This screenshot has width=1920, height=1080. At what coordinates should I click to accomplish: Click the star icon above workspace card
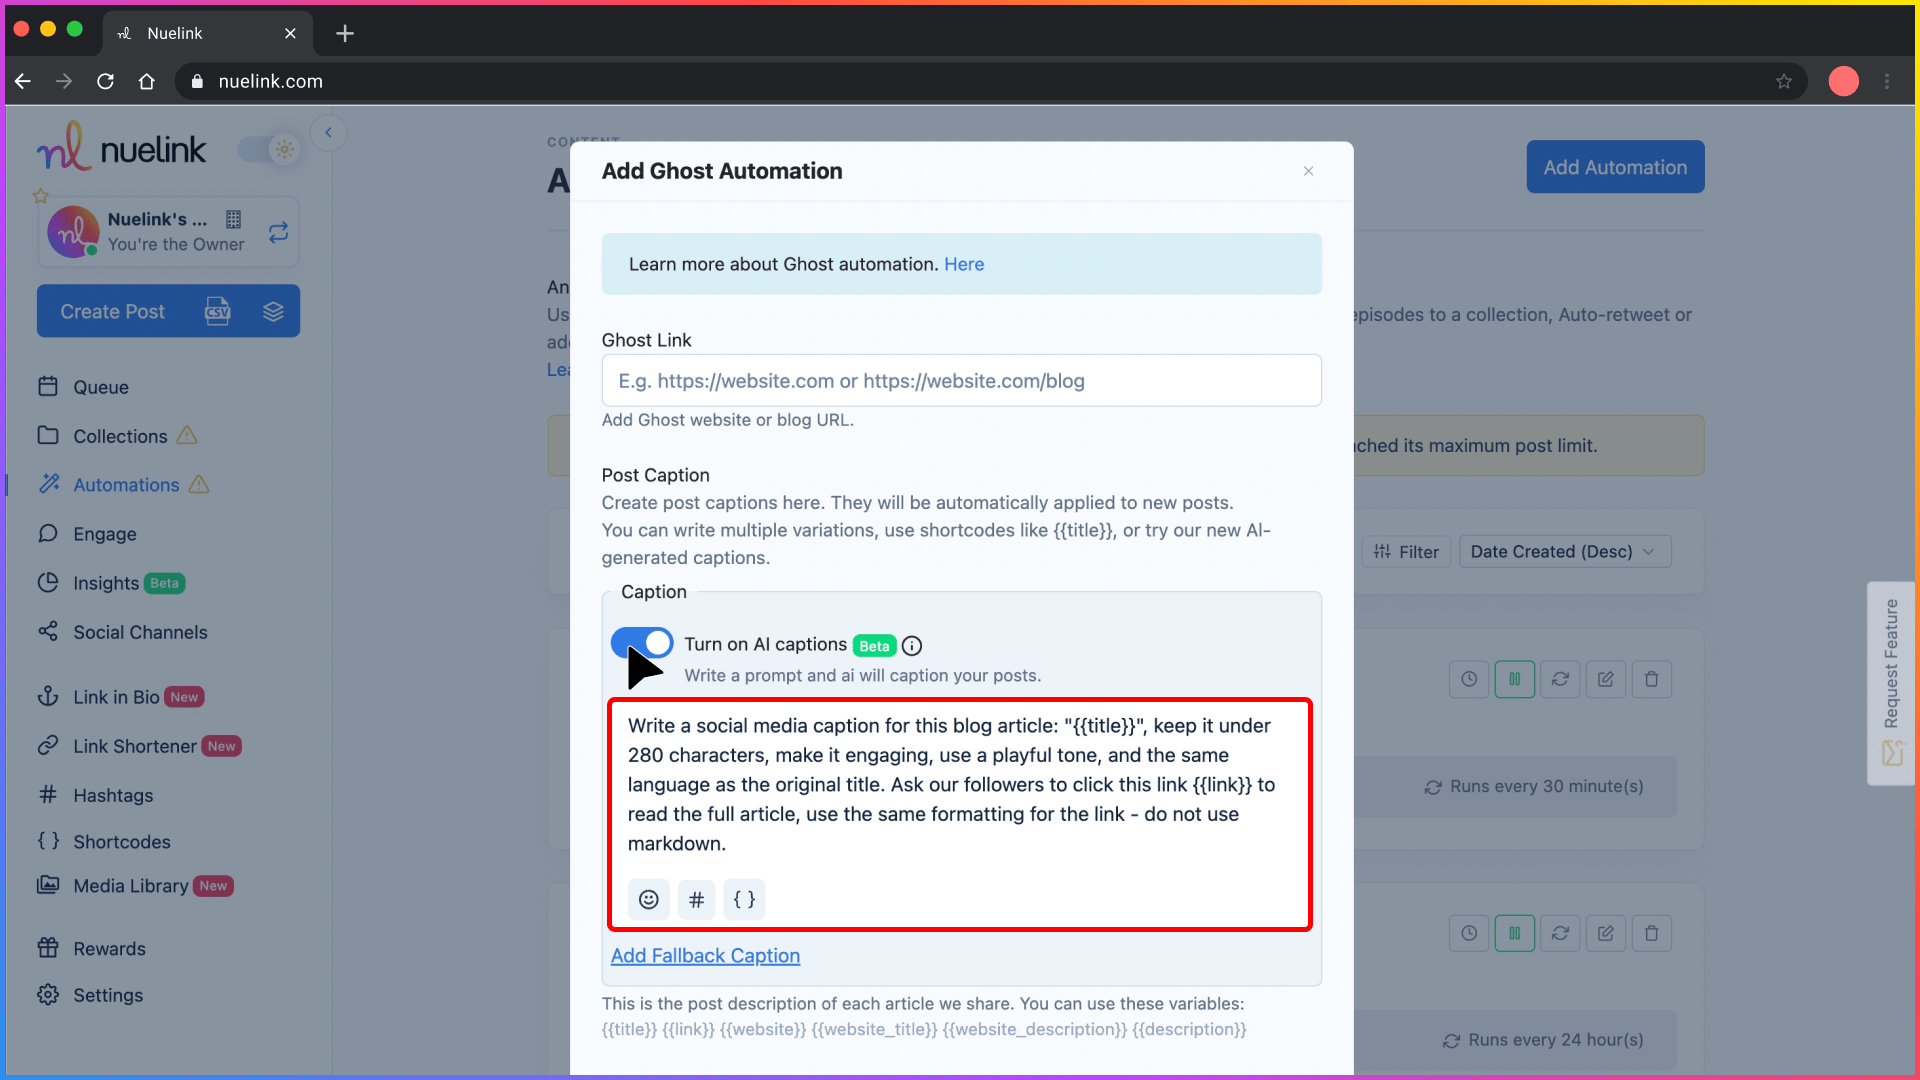41,196
